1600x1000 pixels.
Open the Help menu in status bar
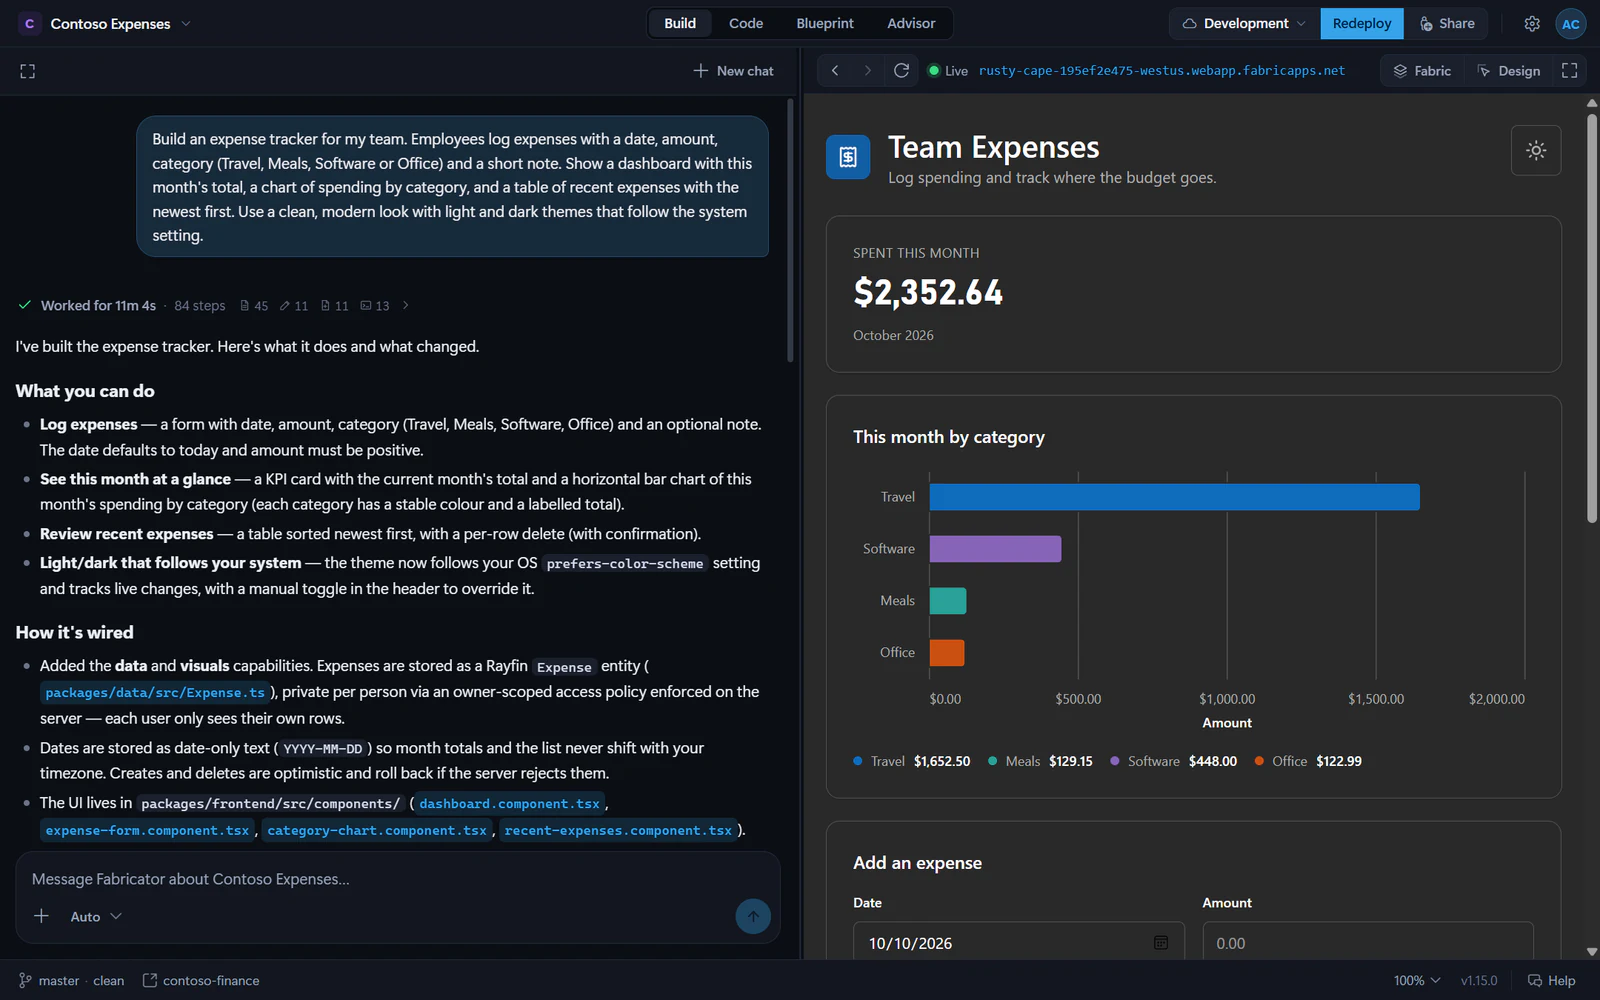(x=1551, y=981)
